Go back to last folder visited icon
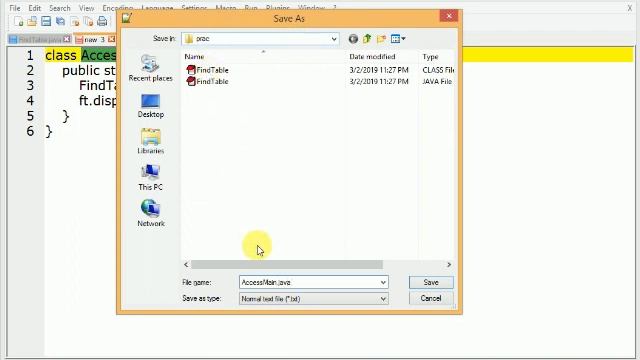 [353, 39]
